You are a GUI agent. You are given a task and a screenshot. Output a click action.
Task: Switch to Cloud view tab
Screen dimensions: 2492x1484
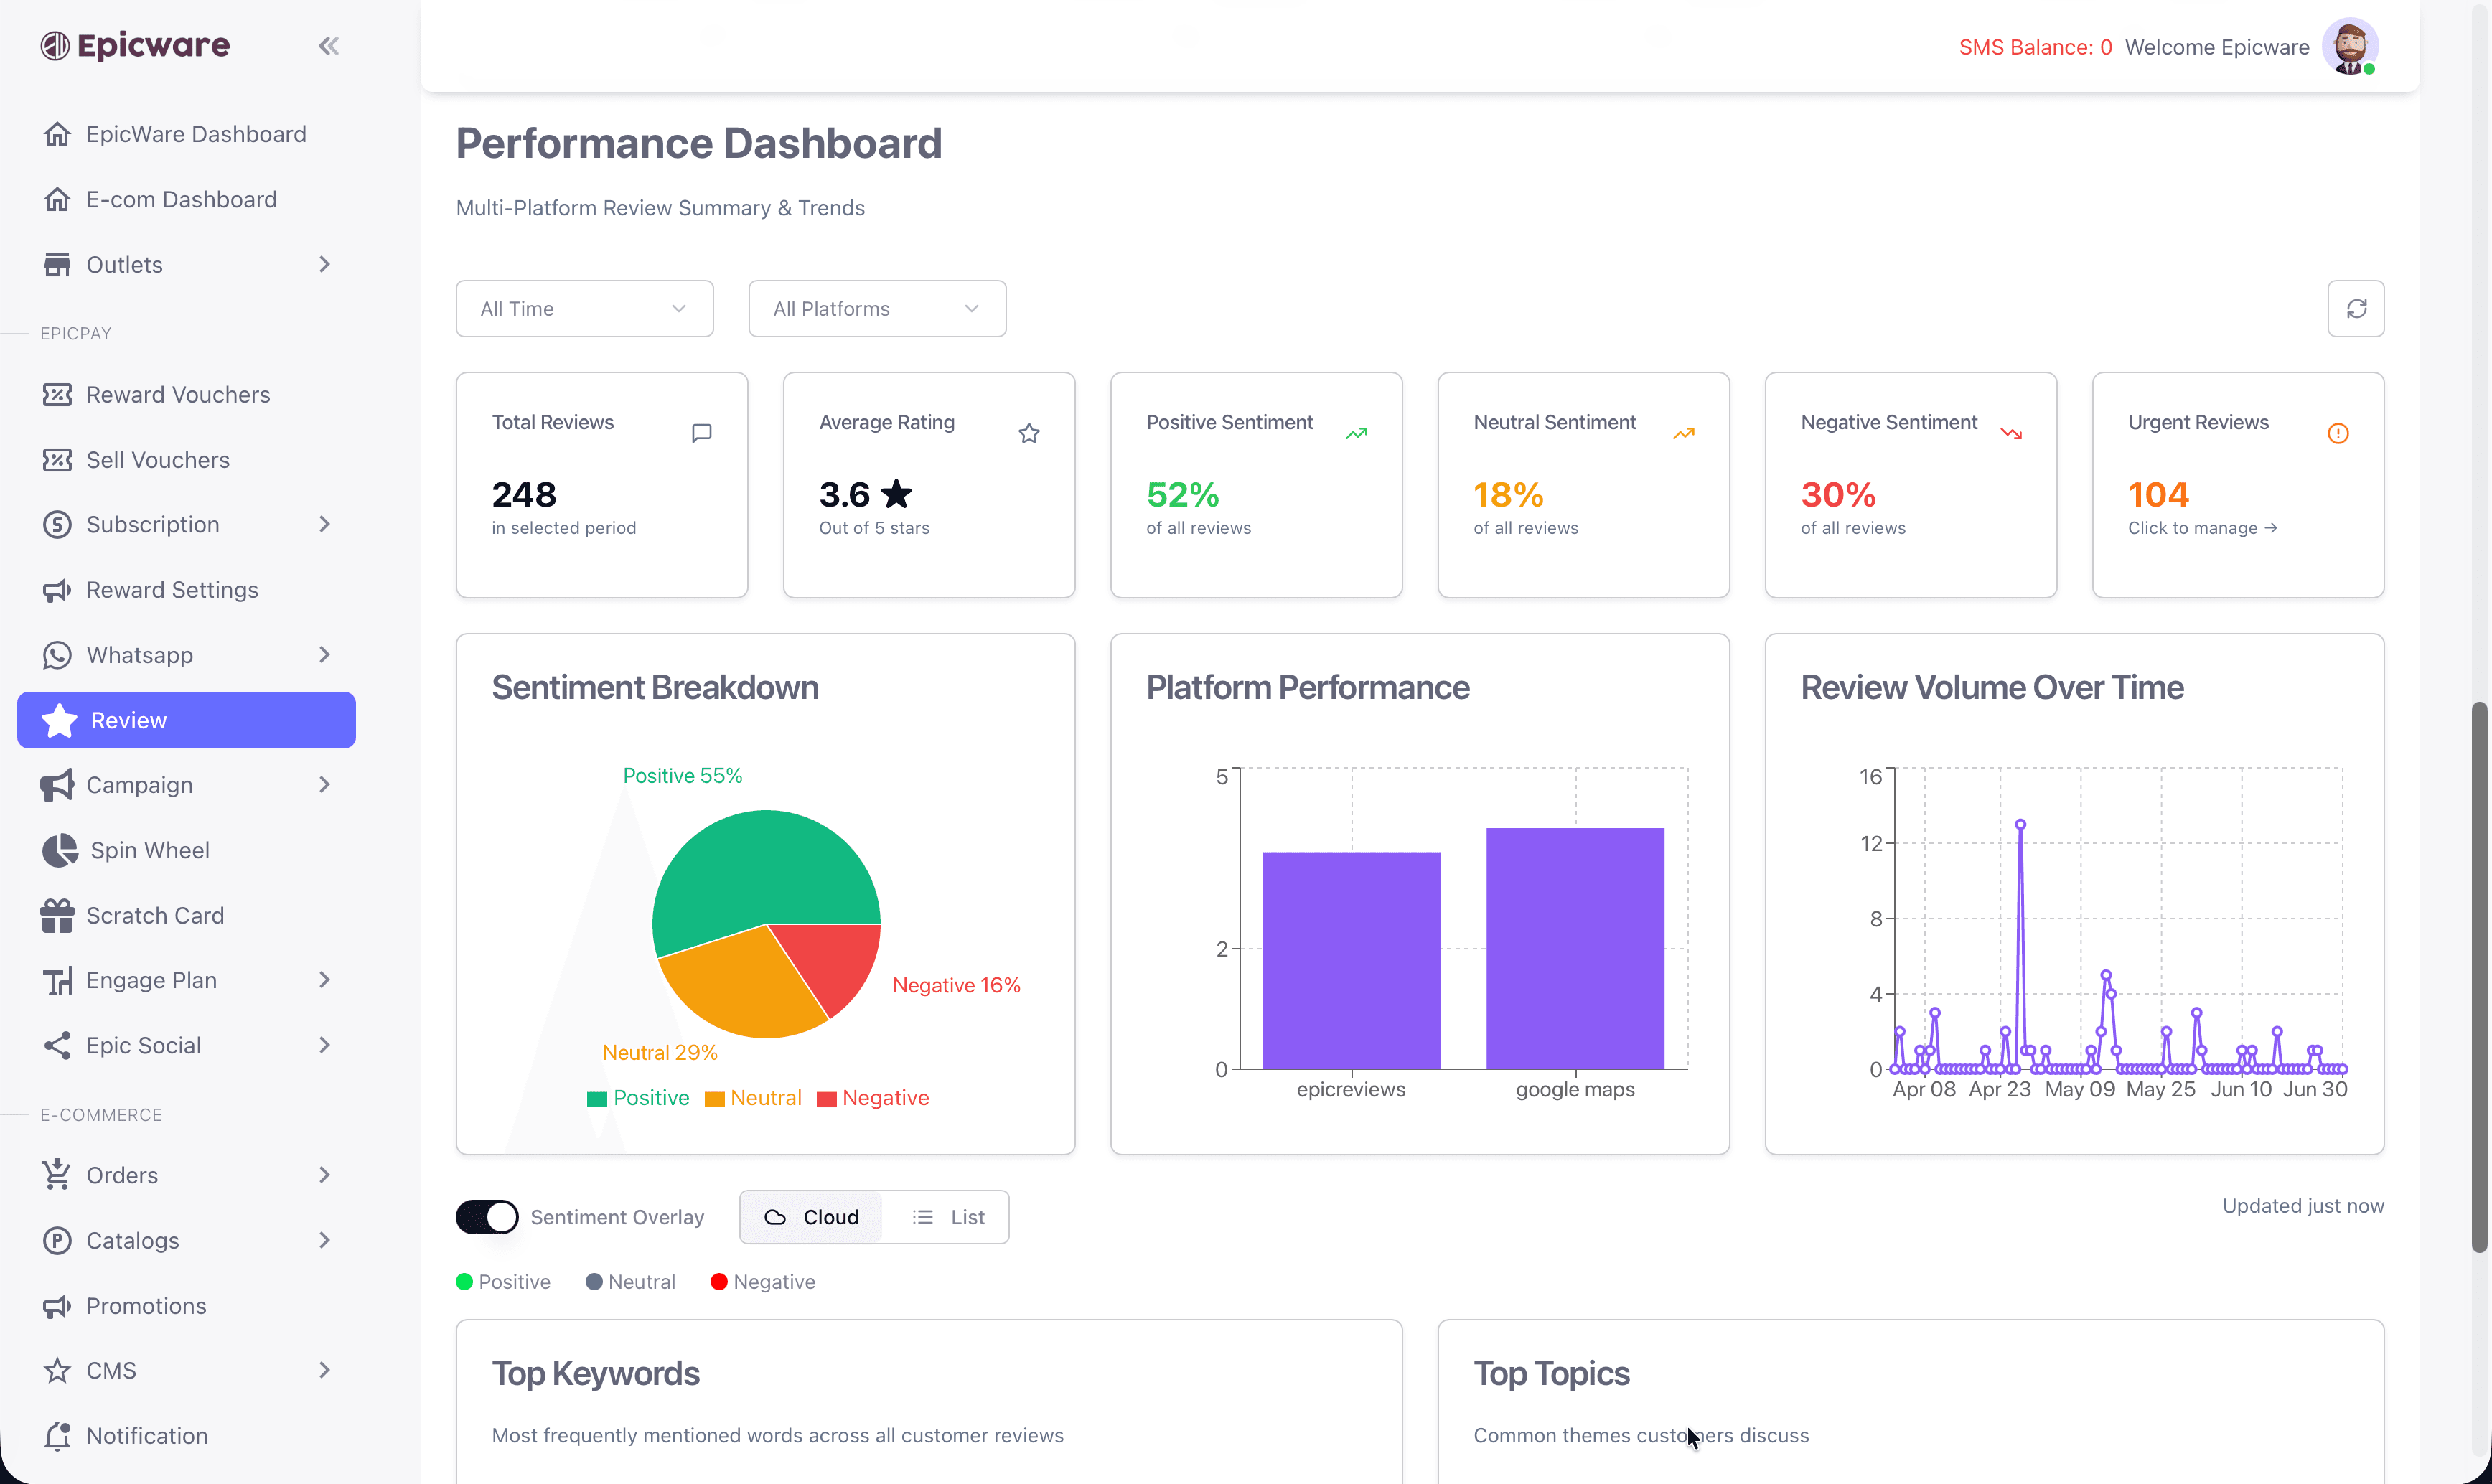811,1217
